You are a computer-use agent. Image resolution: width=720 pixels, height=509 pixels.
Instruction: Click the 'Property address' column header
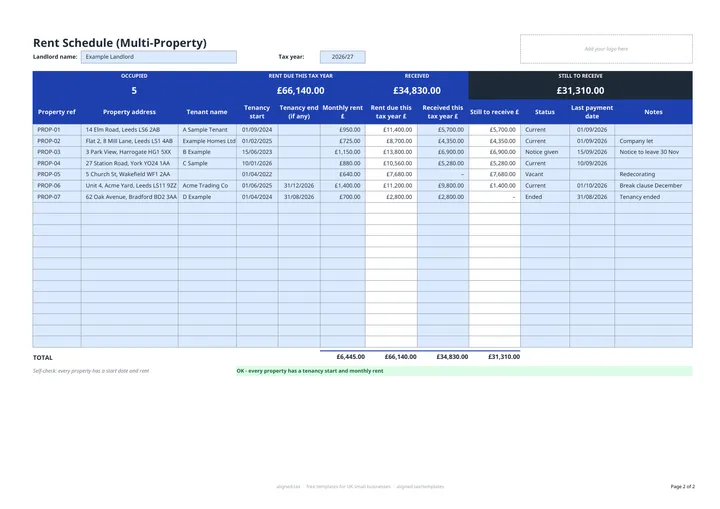[x=129, y=112]
